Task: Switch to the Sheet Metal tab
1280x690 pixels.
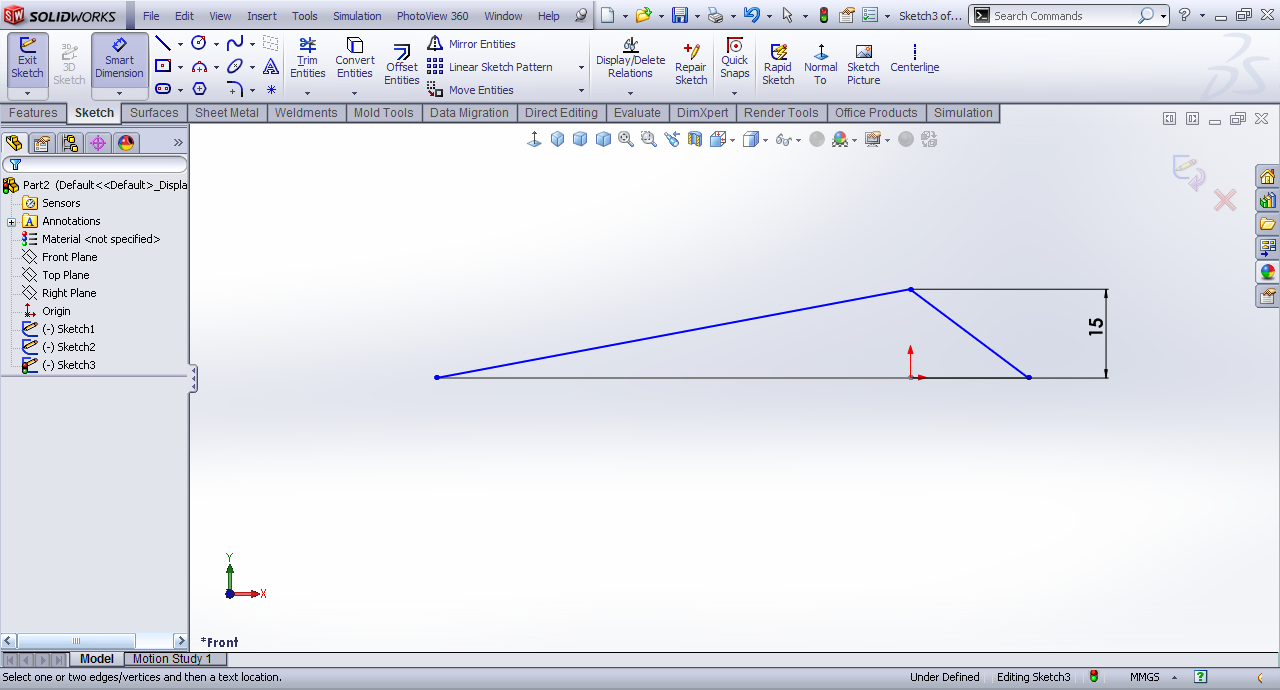Action: pyautogui.click(x=226, y=113)
